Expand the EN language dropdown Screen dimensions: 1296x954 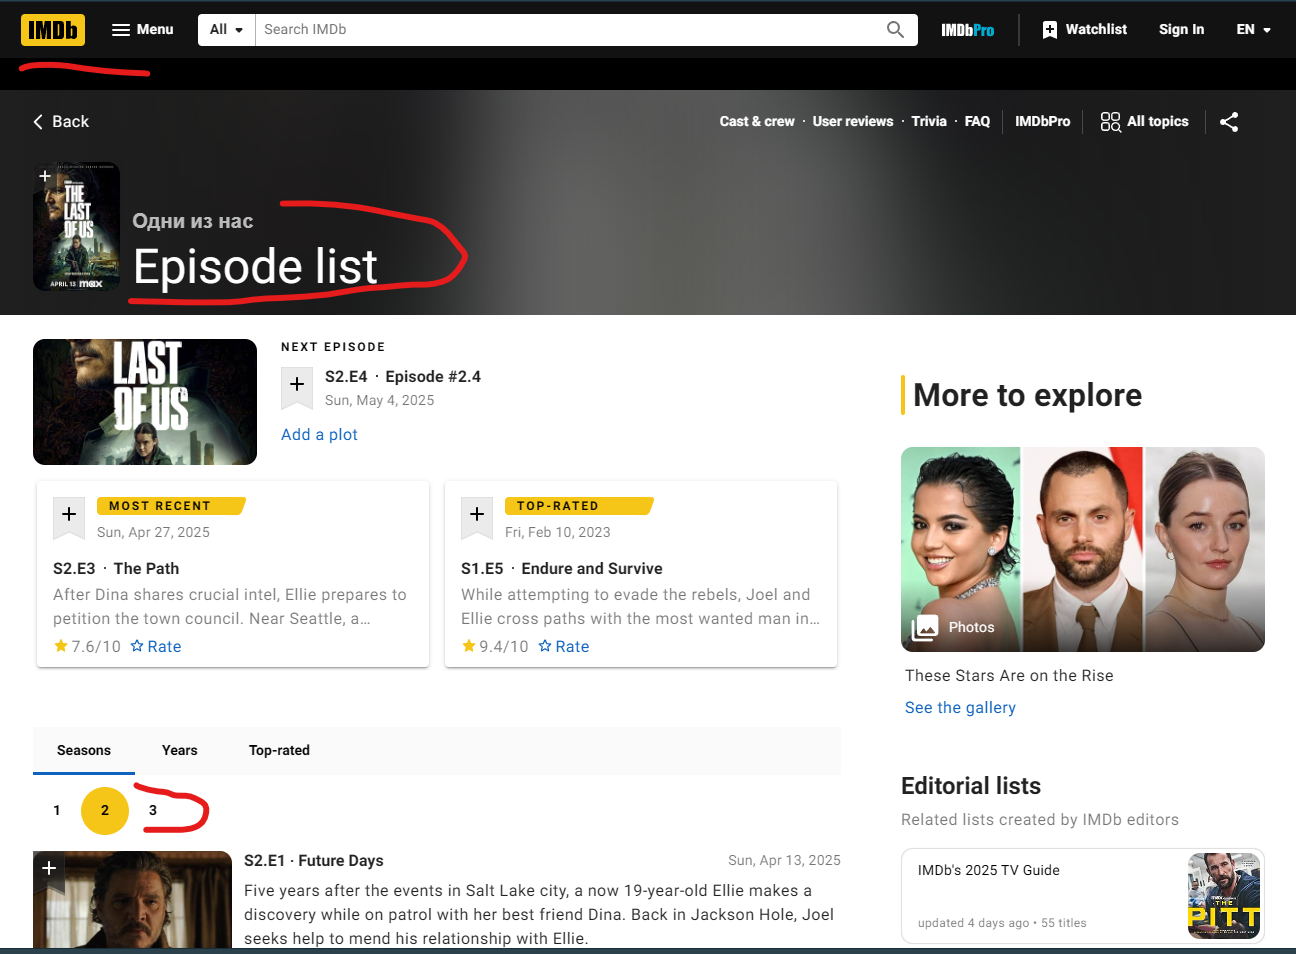1253,30
